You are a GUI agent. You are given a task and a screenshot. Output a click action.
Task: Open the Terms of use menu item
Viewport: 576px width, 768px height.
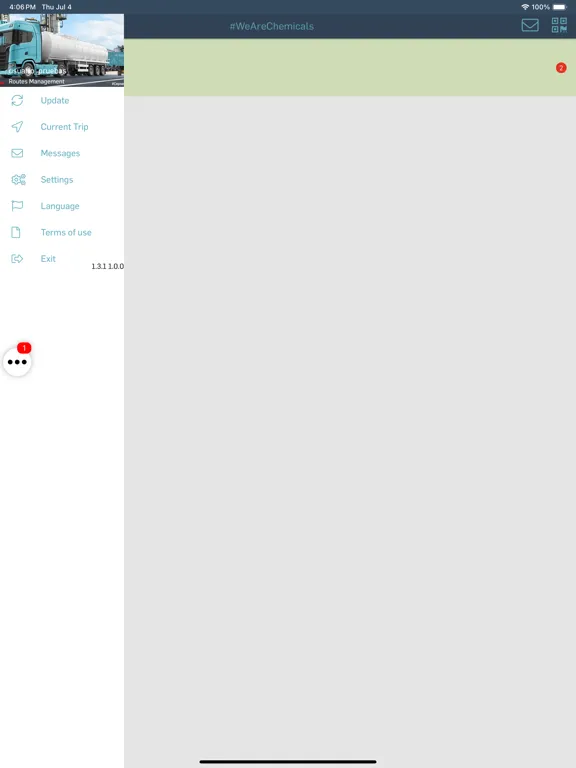pos(62,233)
